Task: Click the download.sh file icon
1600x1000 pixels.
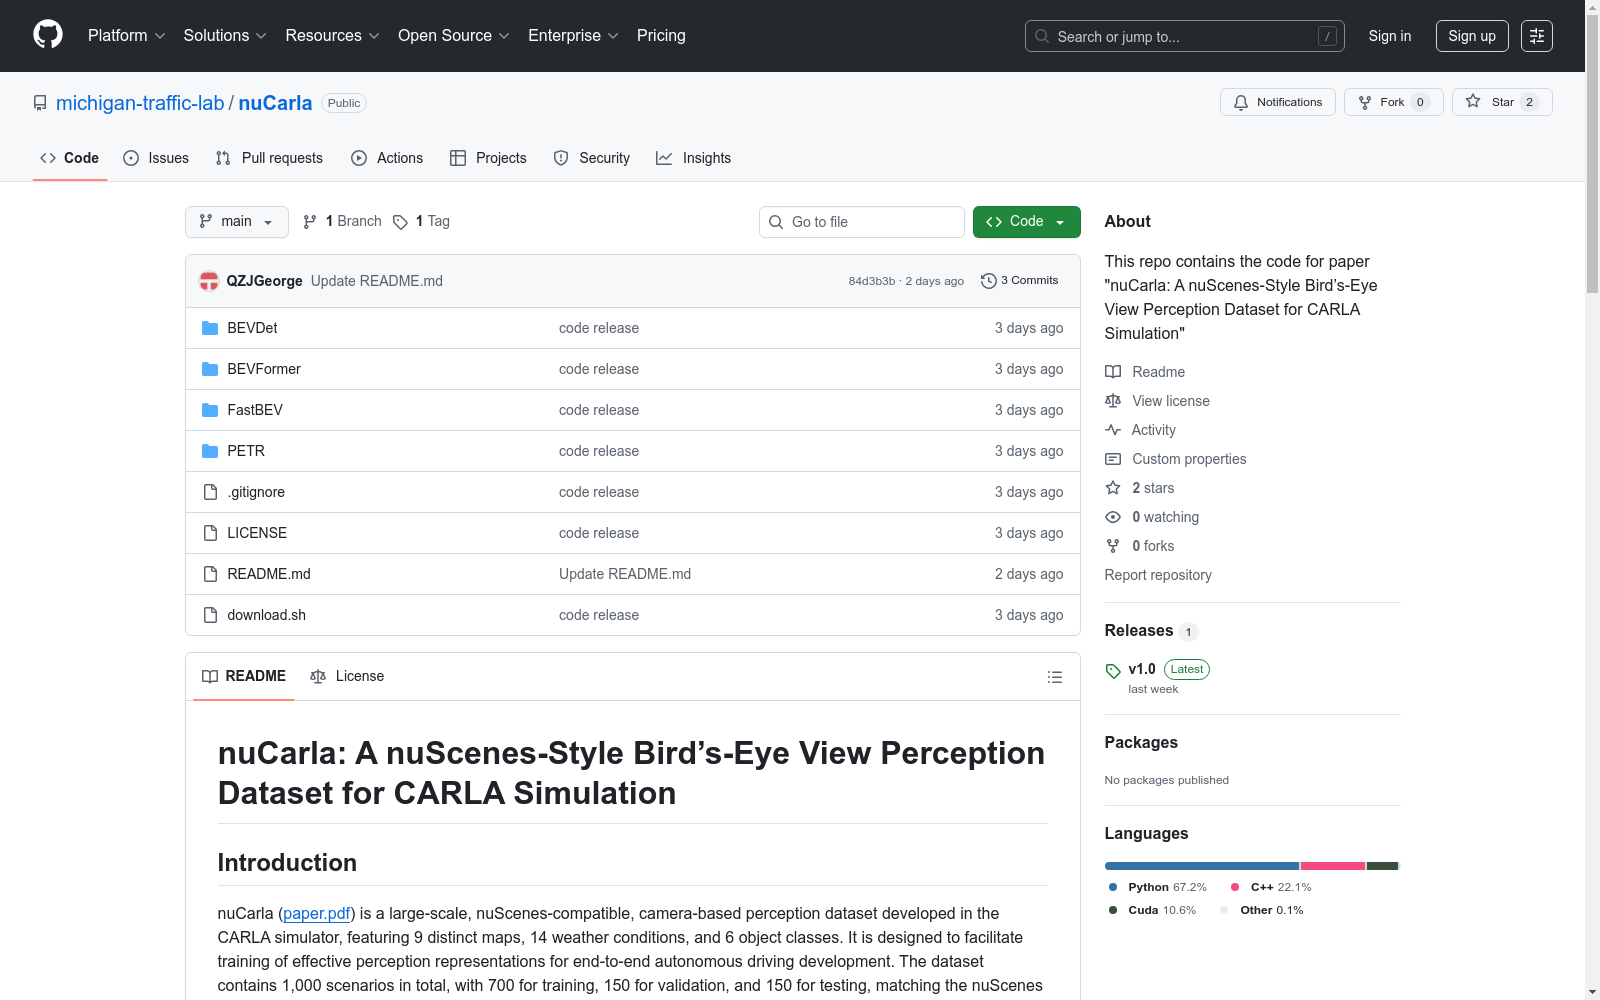Action: point(210,615)
